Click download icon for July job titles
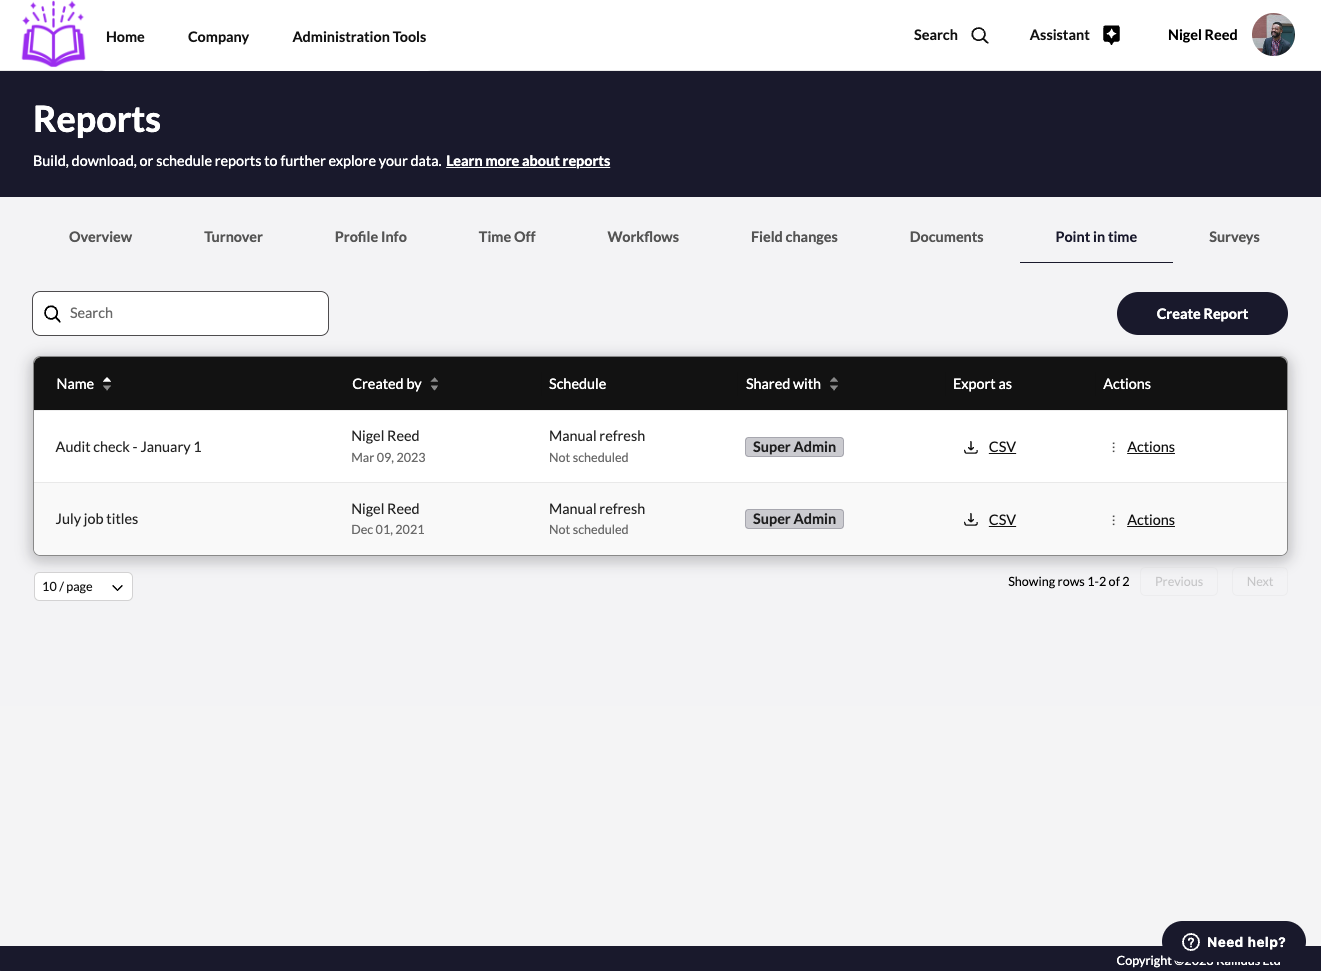 (x=970, y=520)
